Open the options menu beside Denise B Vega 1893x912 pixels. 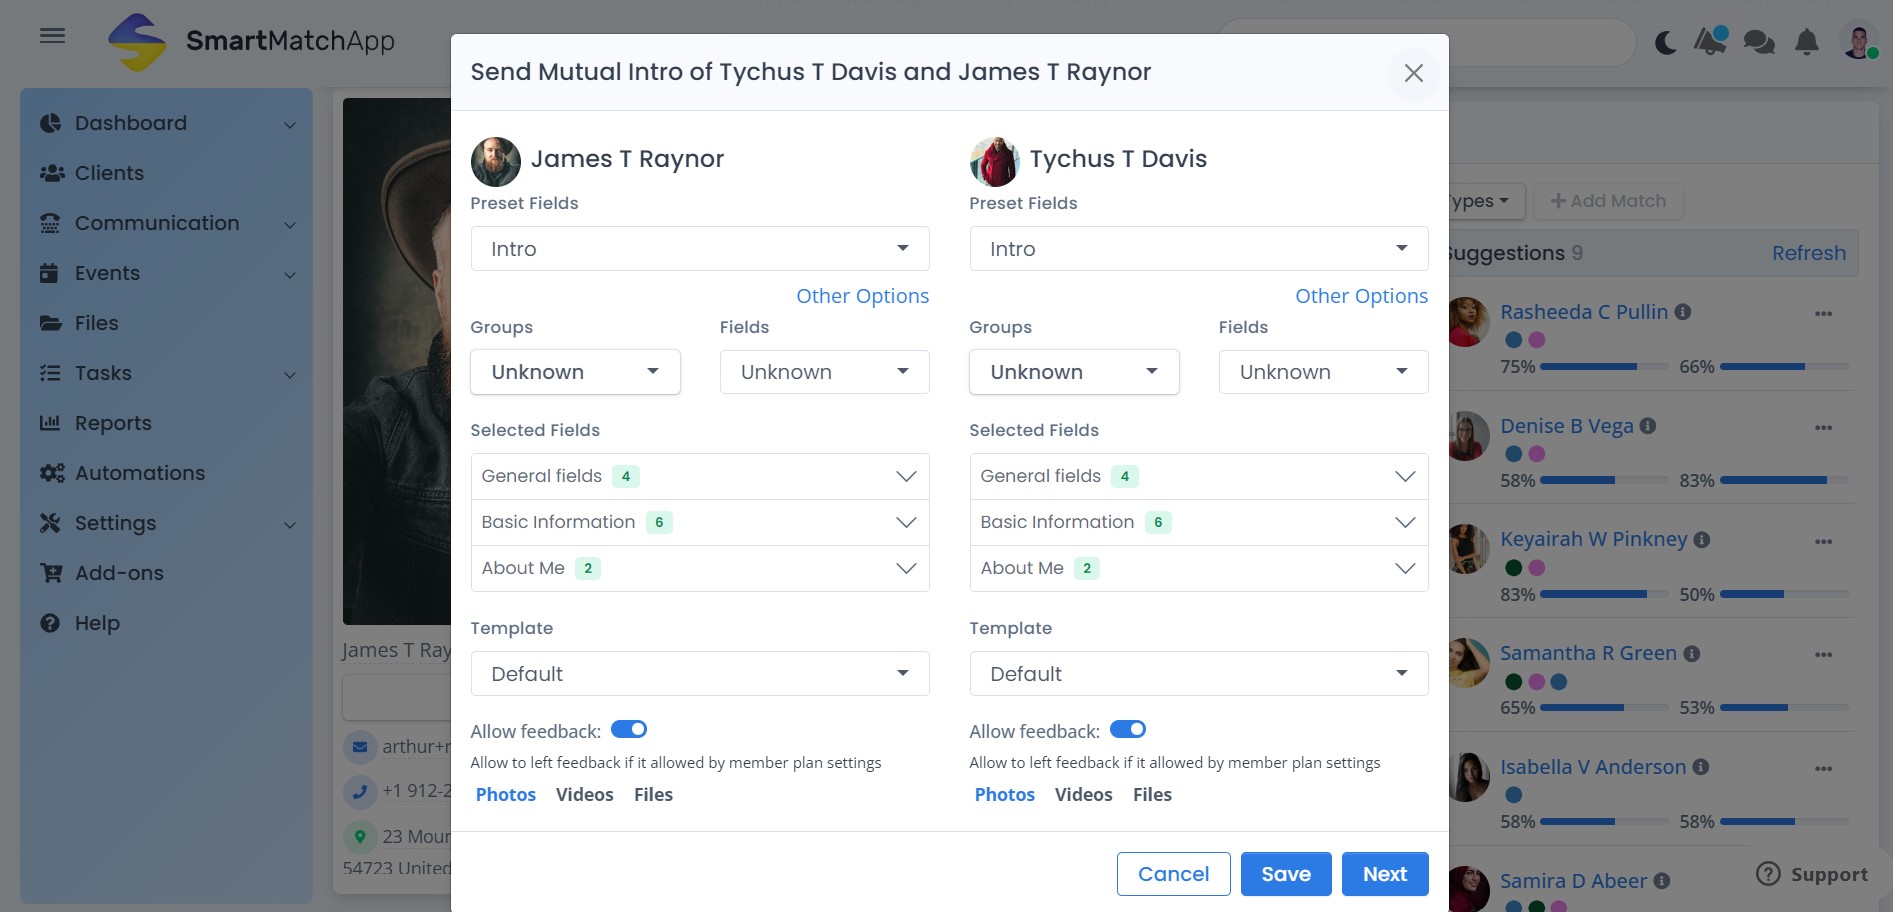click(1823, 427)
